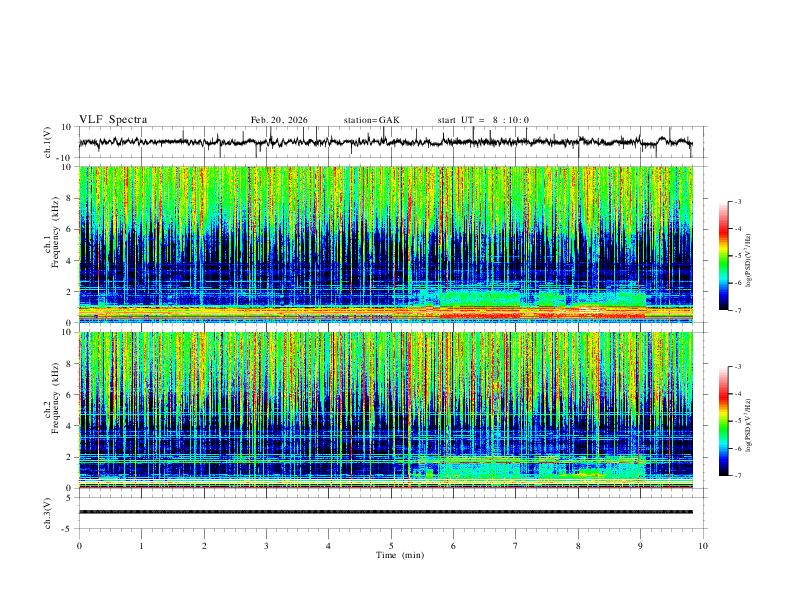Click the ch.1(V) axis label
The height and width of the screenshot is (612, 792).
click(x=48, y=142)
